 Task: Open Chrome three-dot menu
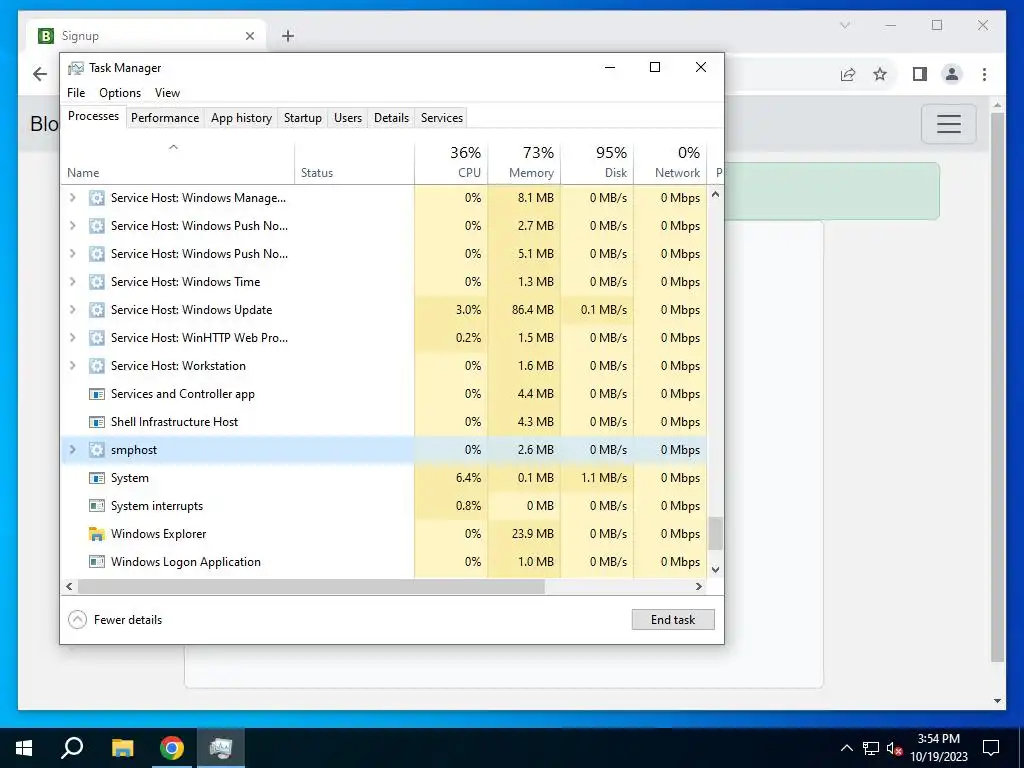pyautogui.click(x=984, y=74)
